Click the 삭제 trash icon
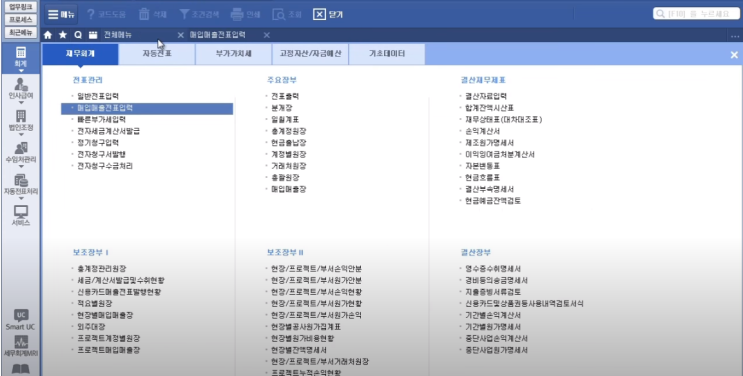The image size is (743, 376). point(144,14)
